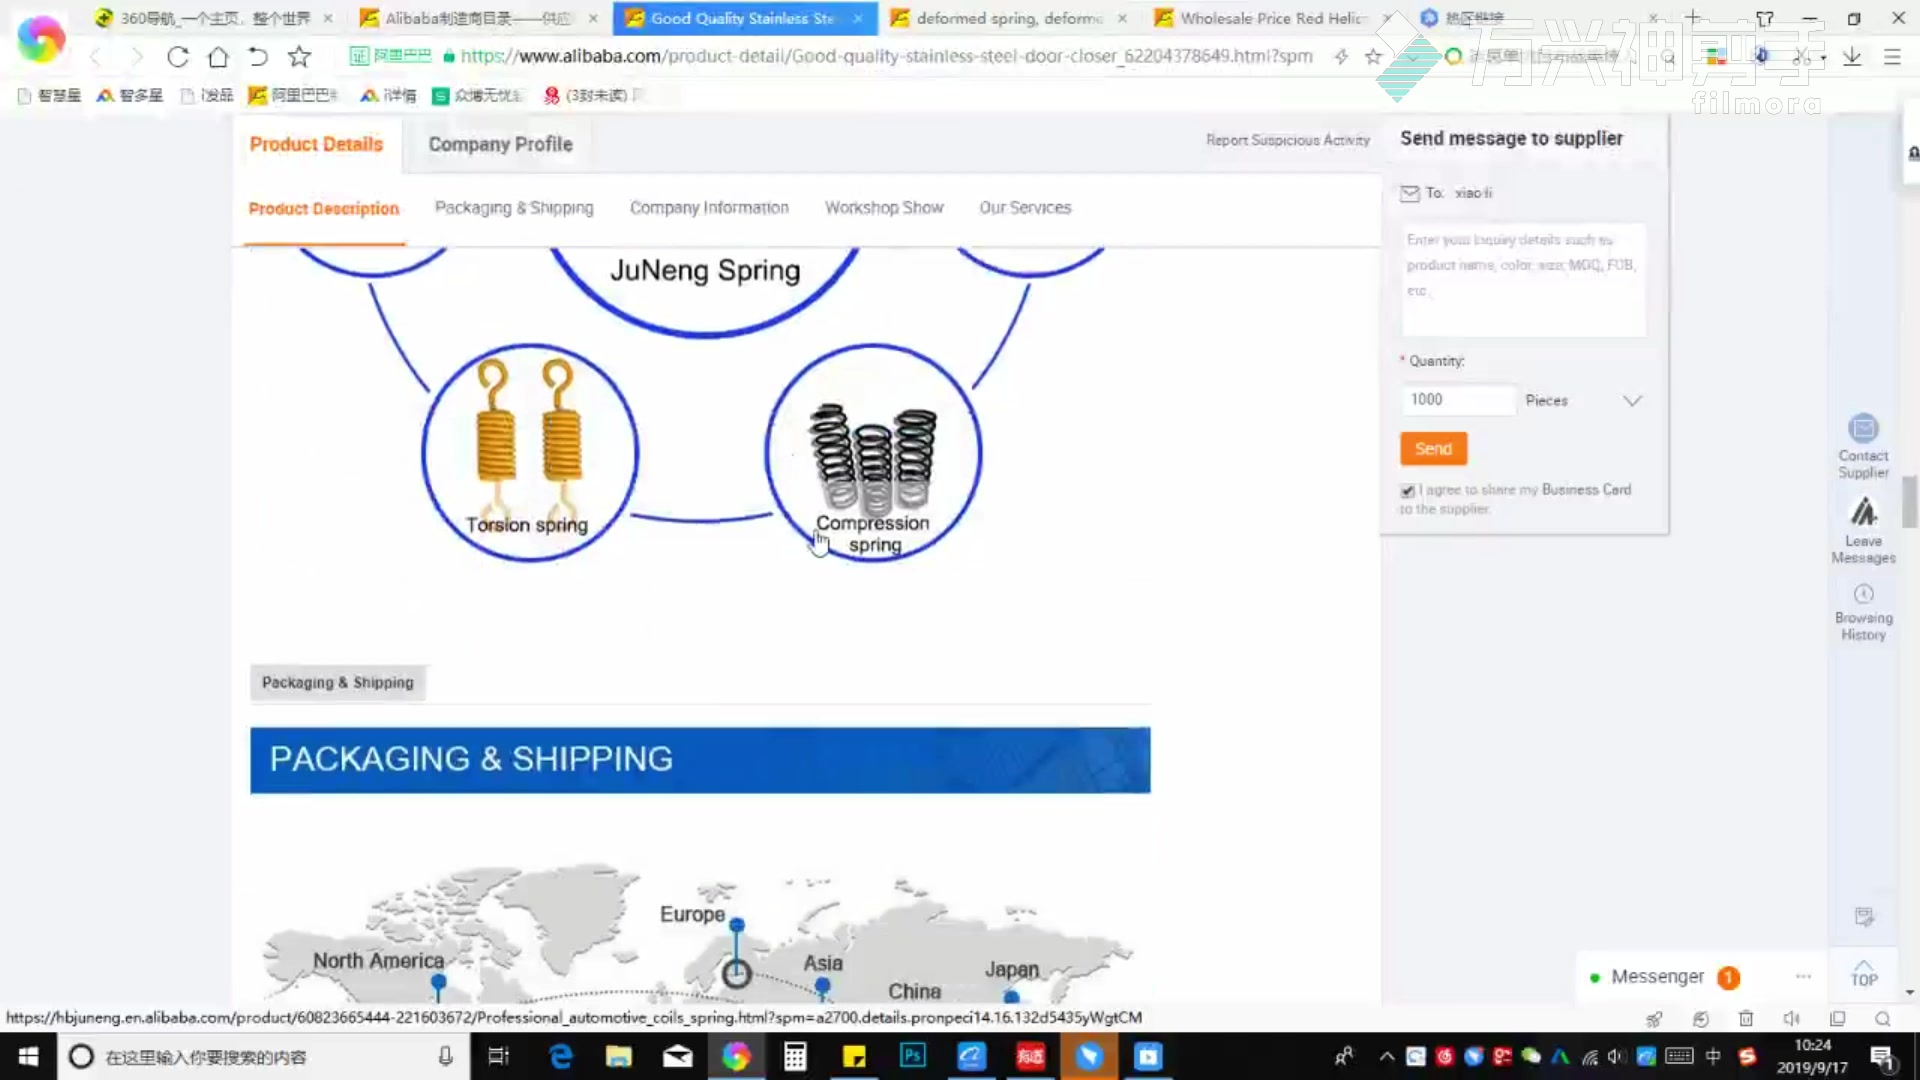
Task: Open the browser downloads icon
Action: tap(1852, 57)
